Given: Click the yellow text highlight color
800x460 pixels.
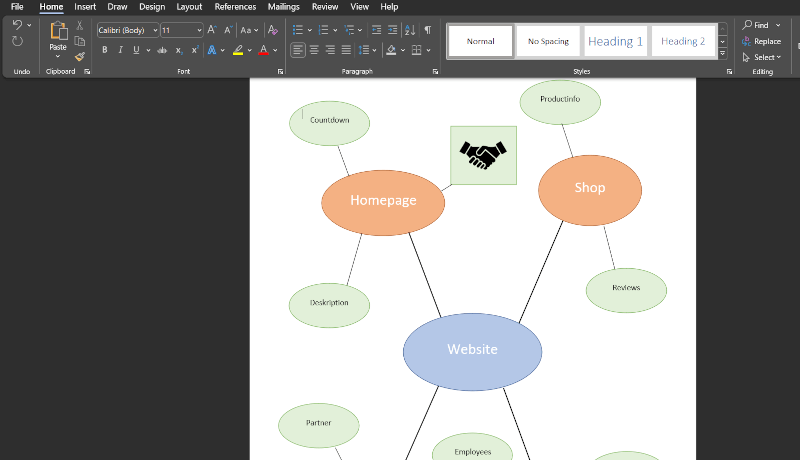Looking at the screenshot, I should pyautogui.click(x=237, y=50).
